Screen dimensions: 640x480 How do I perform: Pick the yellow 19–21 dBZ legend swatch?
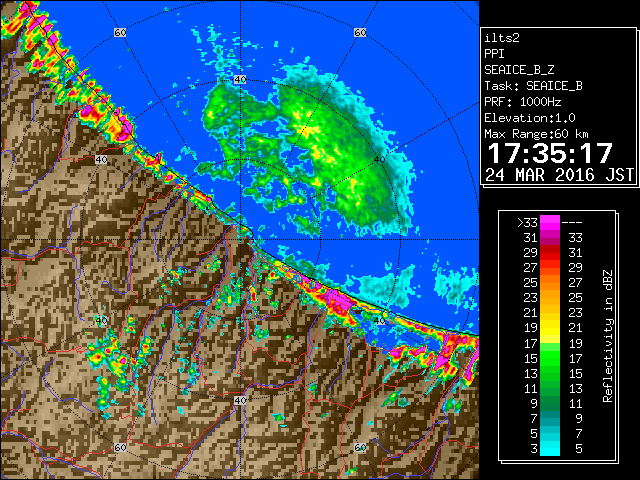pyautogui.click(x=550, y=328)
